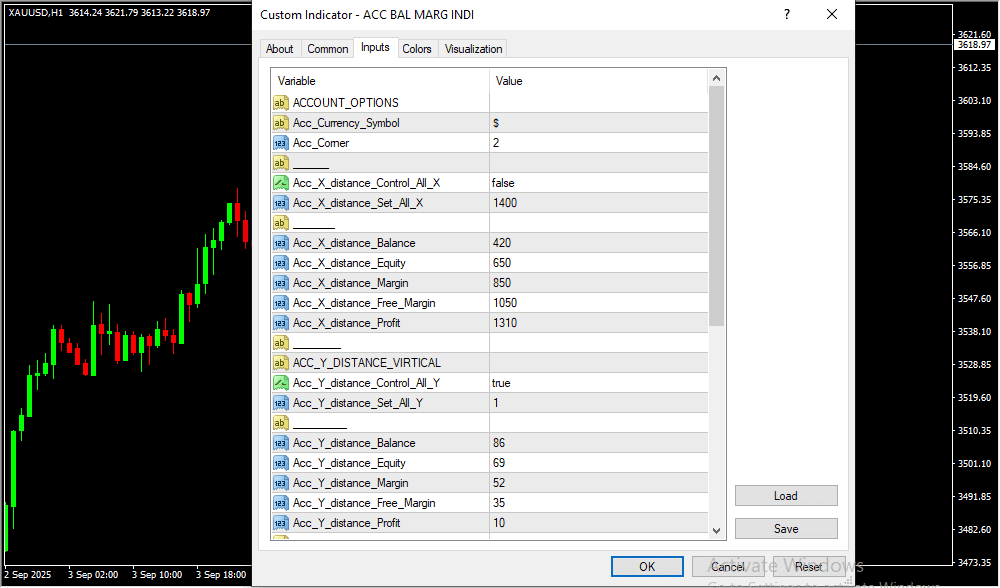
Task: Open the Common tab
Action: point(328,49)
